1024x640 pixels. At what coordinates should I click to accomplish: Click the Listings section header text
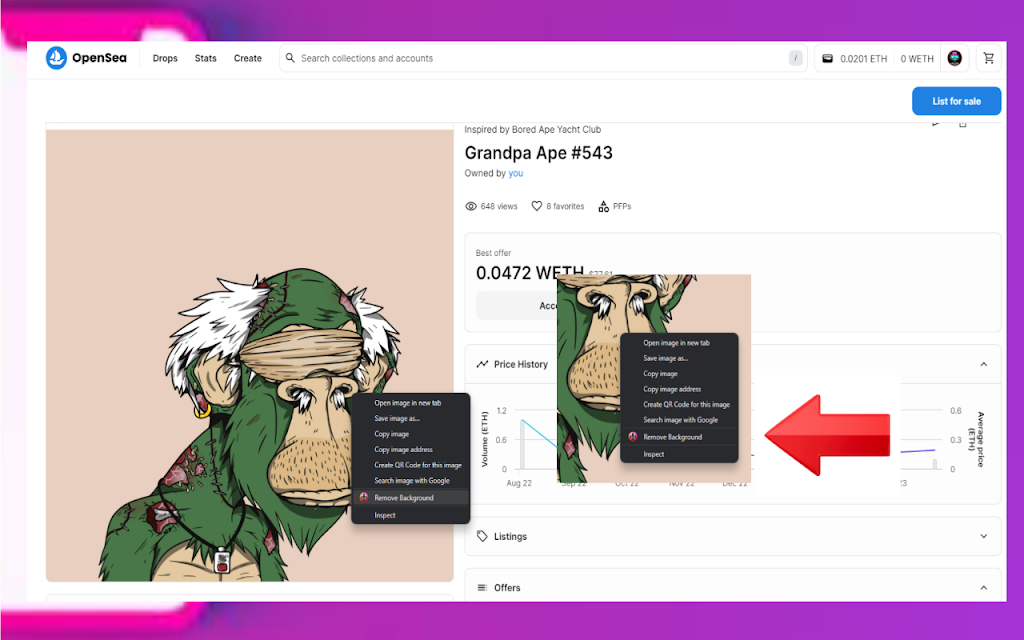[510, 536]
